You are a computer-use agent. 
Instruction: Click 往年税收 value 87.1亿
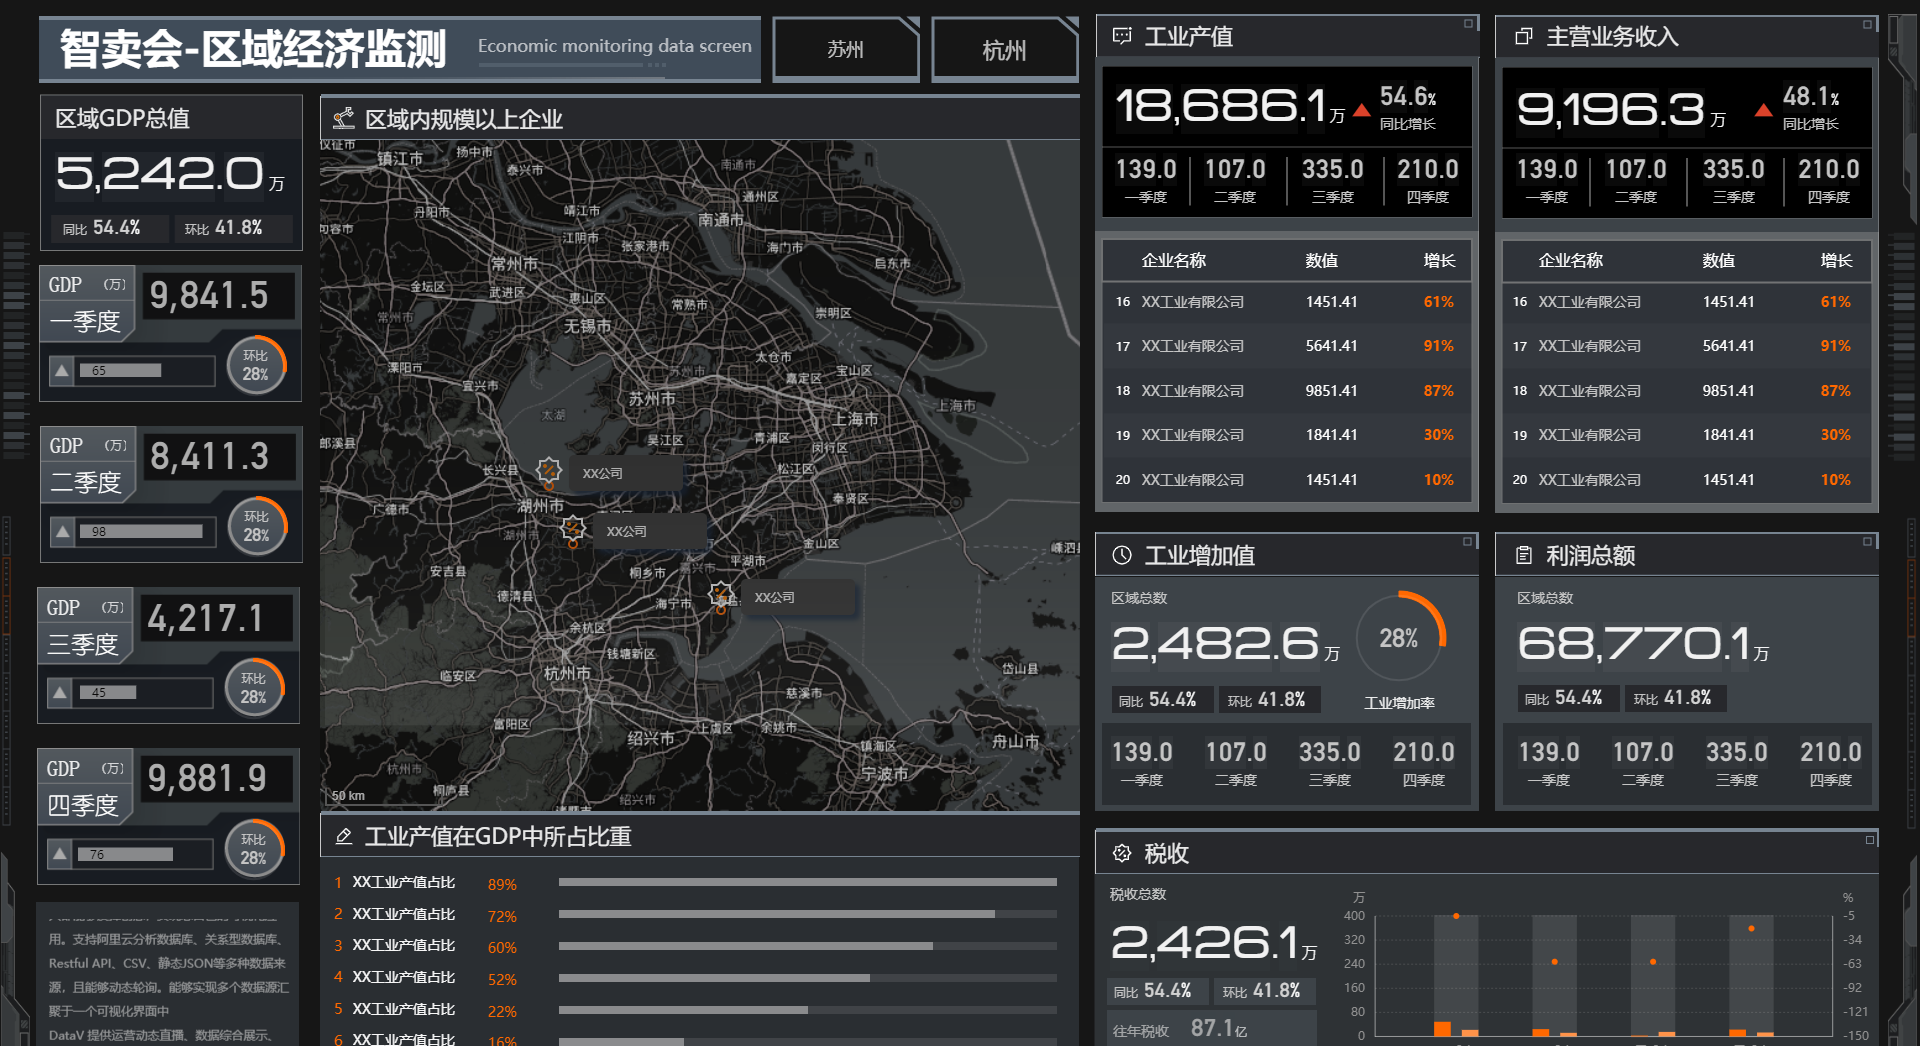[x=1219, y=1029]
